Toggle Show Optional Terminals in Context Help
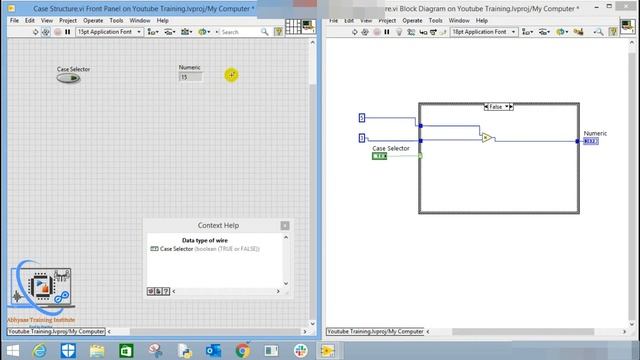The height and width of the screenshot is (360, 640). click(151, 291)
